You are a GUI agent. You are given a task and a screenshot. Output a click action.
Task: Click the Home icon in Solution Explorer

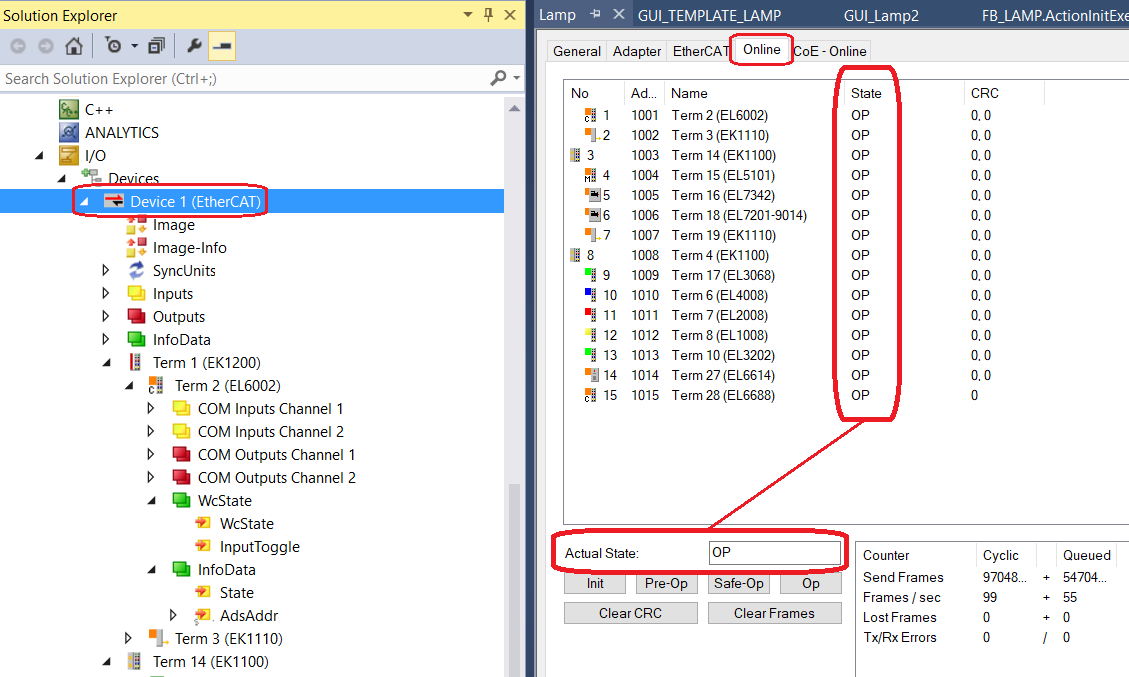pos(74,47)
